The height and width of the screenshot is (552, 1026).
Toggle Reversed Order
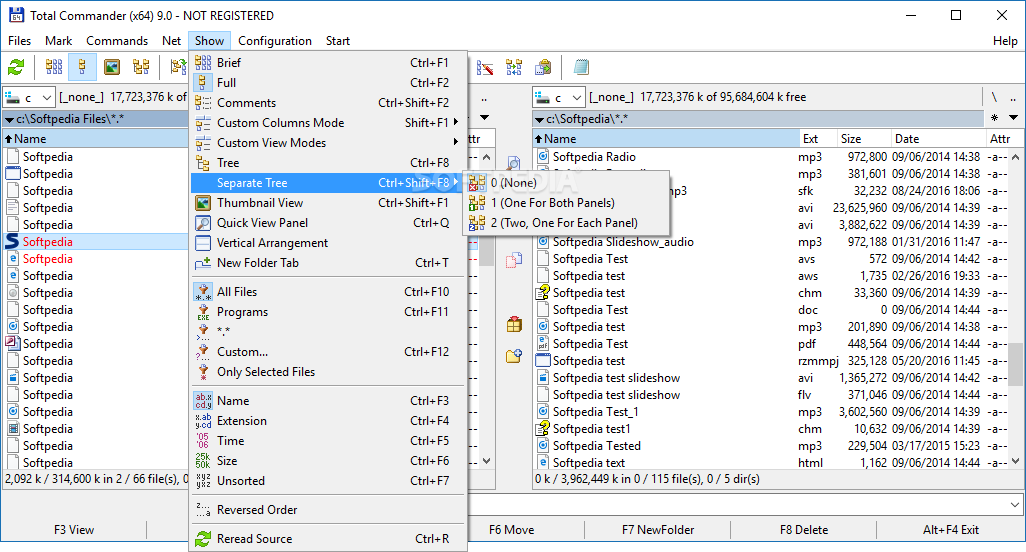(x=329, y=509)
